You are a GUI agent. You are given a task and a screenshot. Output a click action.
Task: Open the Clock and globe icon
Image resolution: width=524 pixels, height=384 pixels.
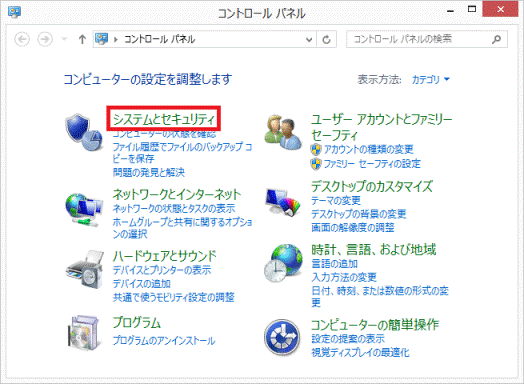(283, 263)
